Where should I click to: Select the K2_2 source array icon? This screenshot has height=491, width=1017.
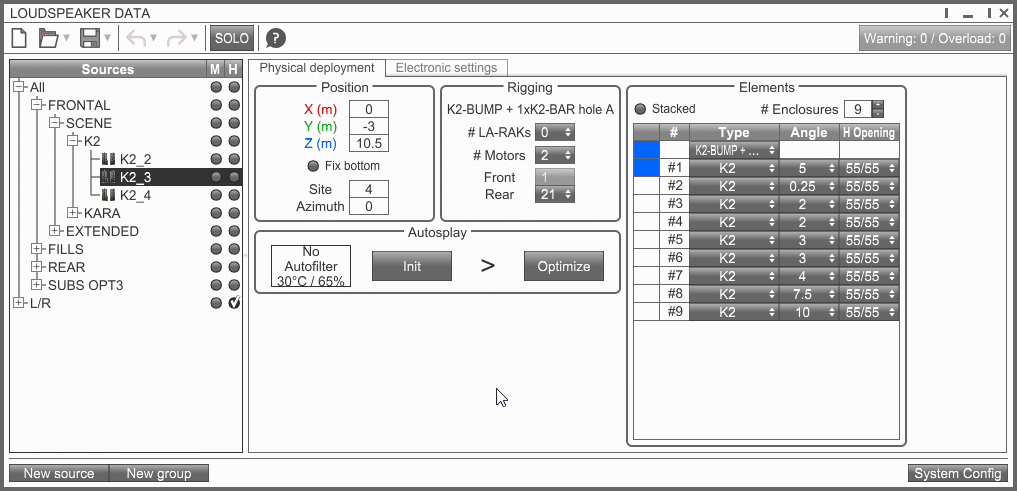[x=110, y=159]
